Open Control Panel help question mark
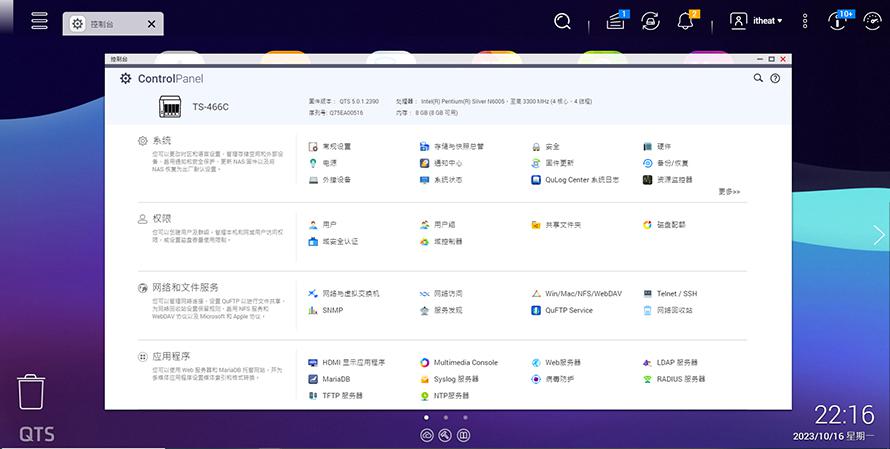 click(x=775, y=78)
